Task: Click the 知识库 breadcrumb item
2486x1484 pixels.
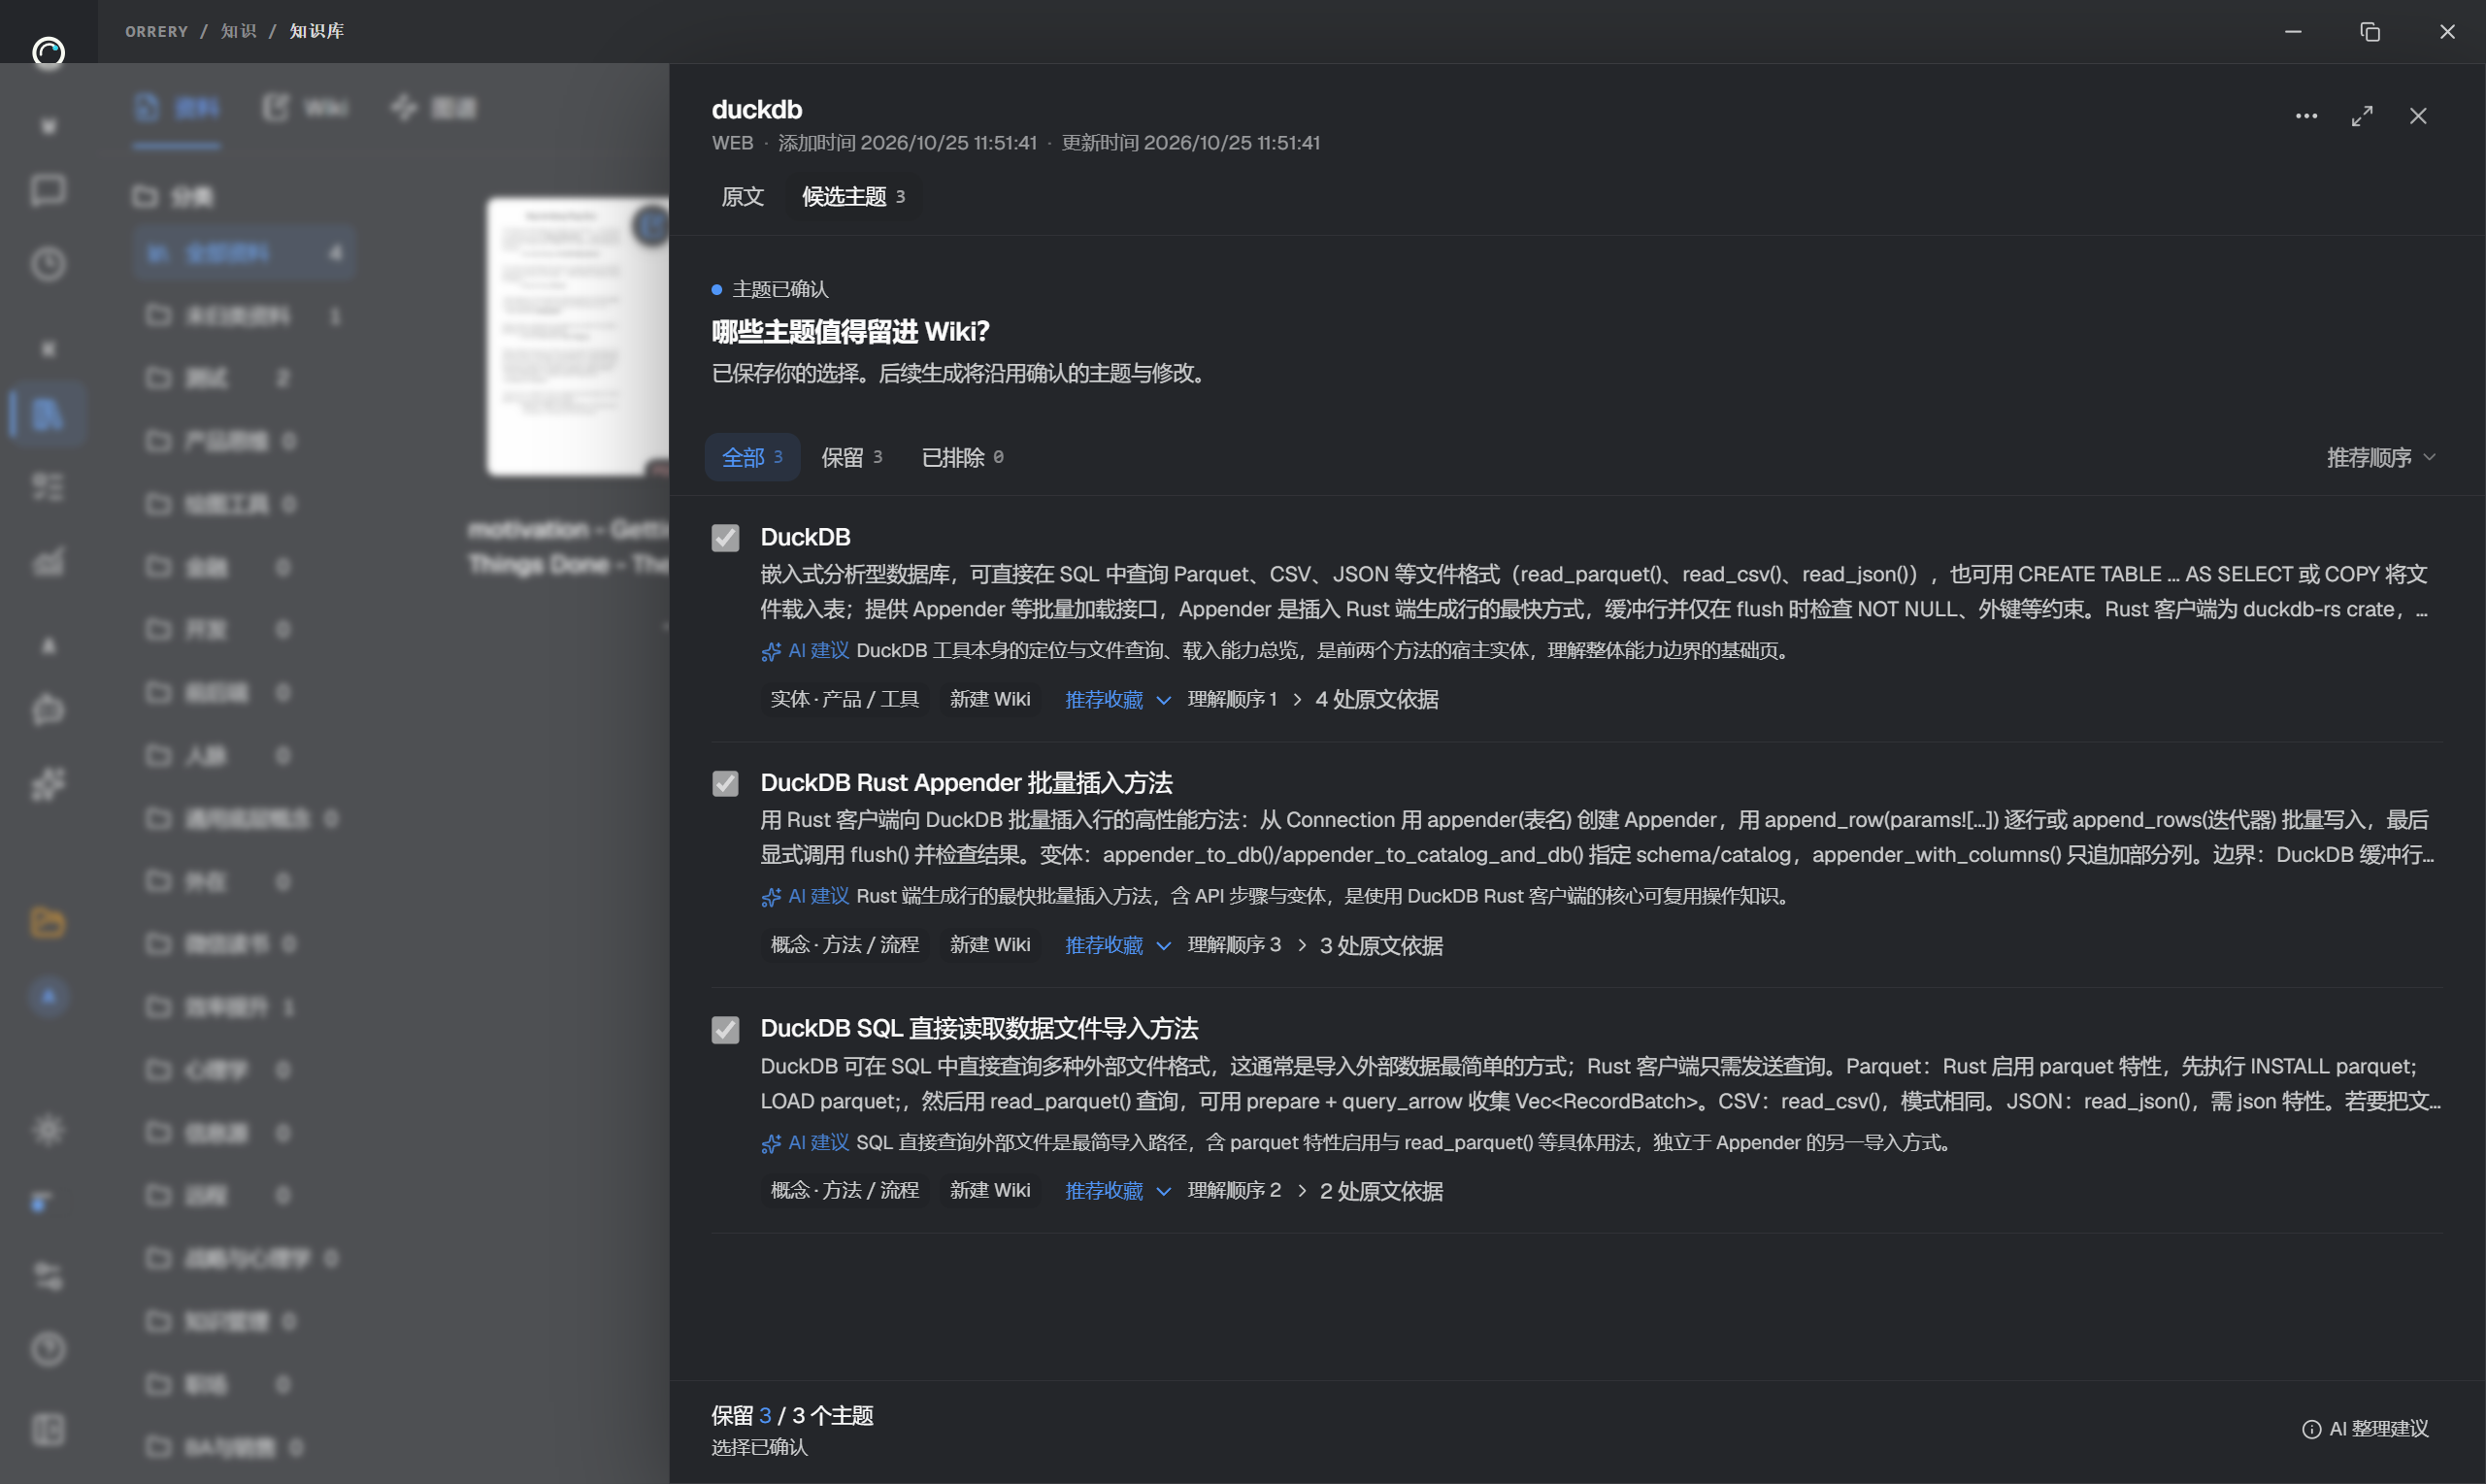Action: tap(316, 31)
